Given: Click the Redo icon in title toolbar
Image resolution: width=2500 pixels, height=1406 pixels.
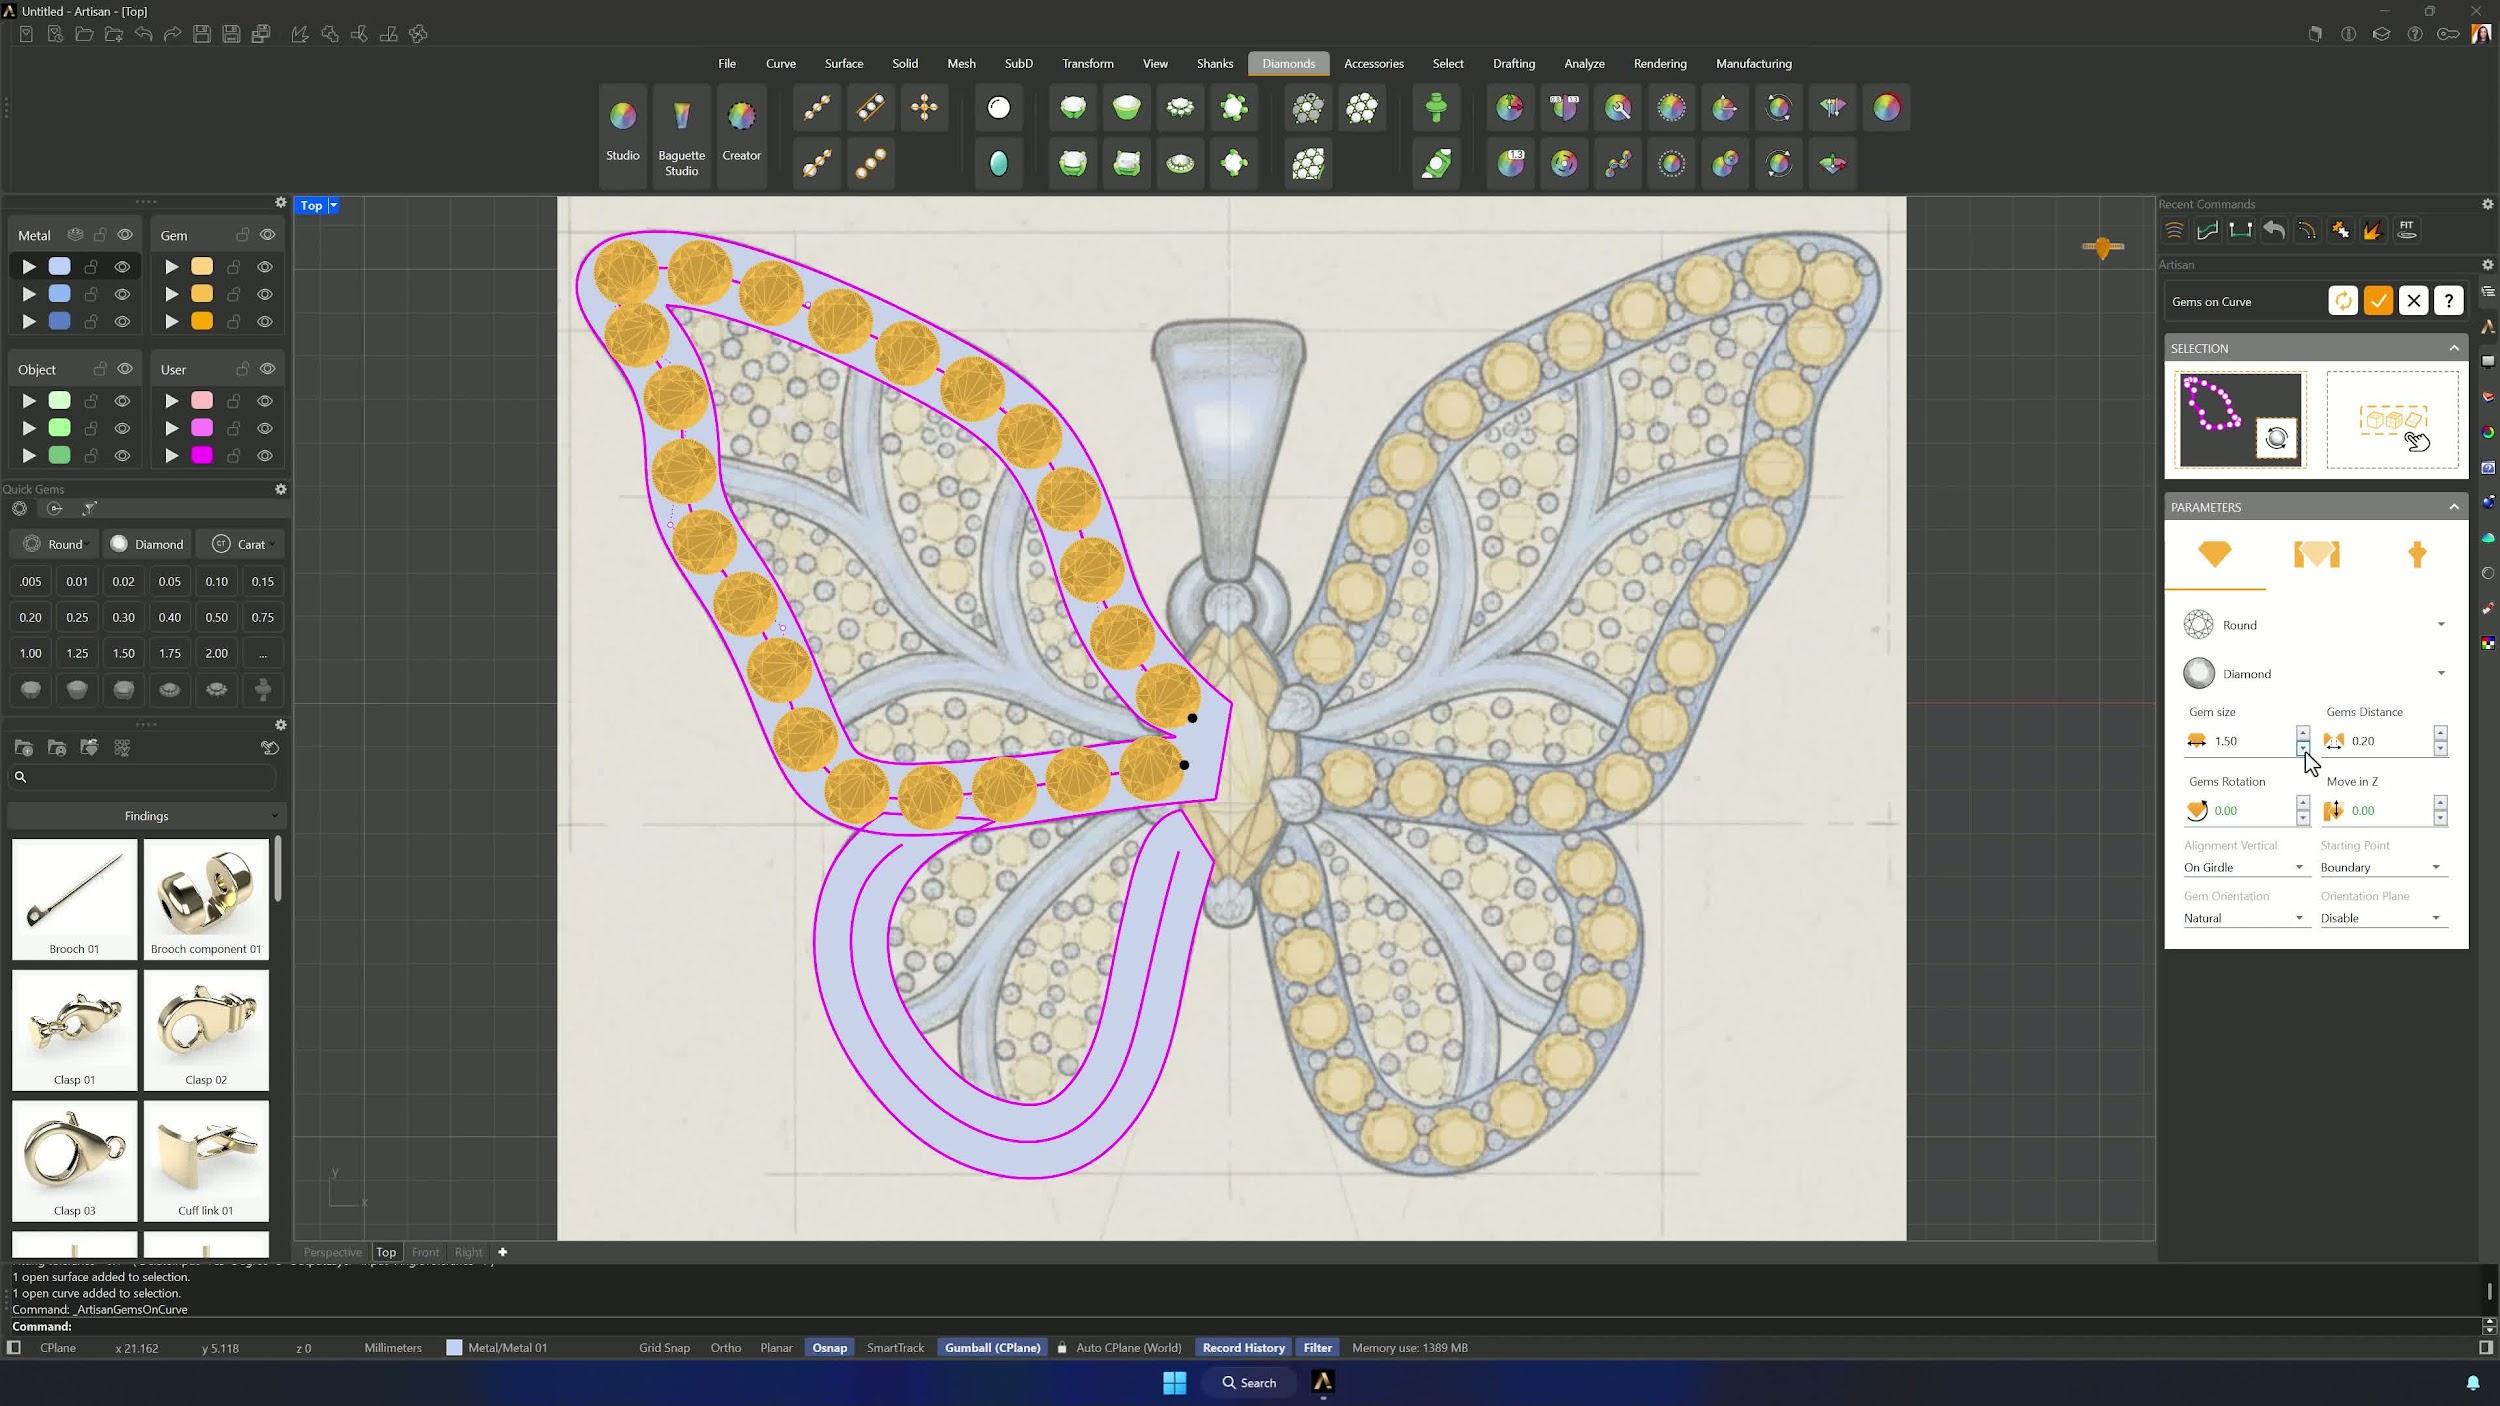Looking at the screenshot, I should point(172,34).
